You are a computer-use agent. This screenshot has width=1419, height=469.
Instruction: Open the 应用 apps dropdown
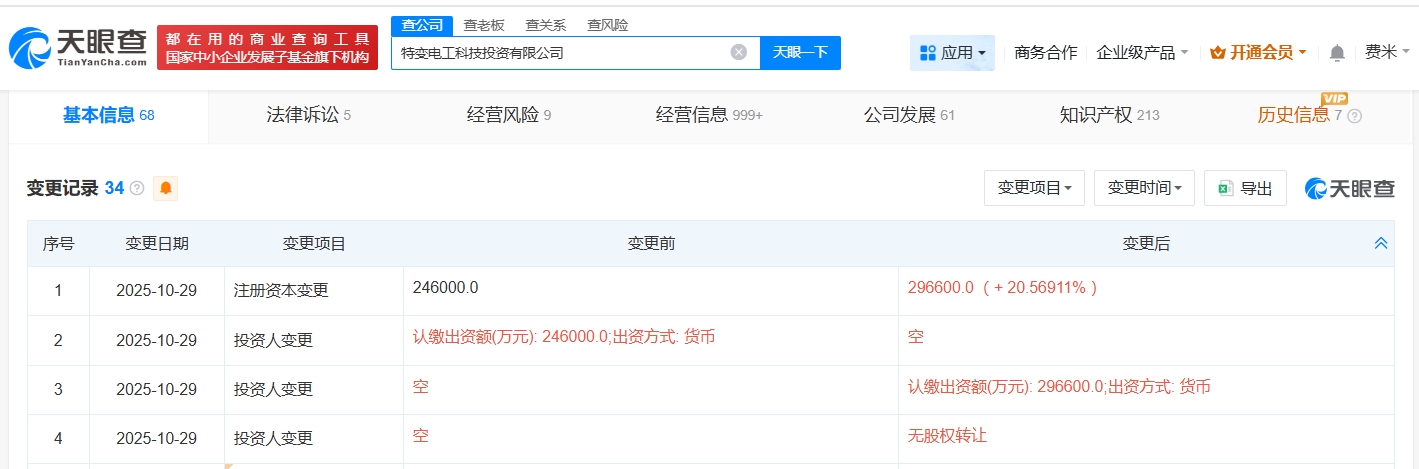click(952, 53)
